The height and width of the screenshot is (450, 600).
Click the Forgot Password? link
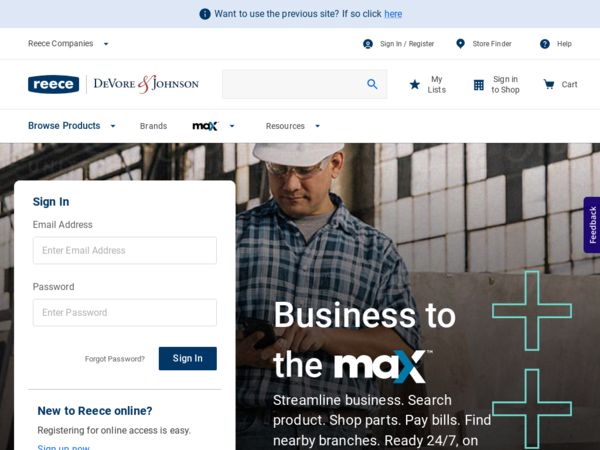click(x=115, y=359)
